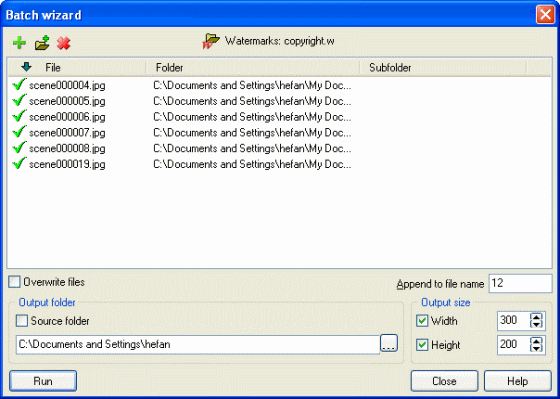Select file scene000019.jpg
The height and width of the screenshot is (399, 560).
67,164
